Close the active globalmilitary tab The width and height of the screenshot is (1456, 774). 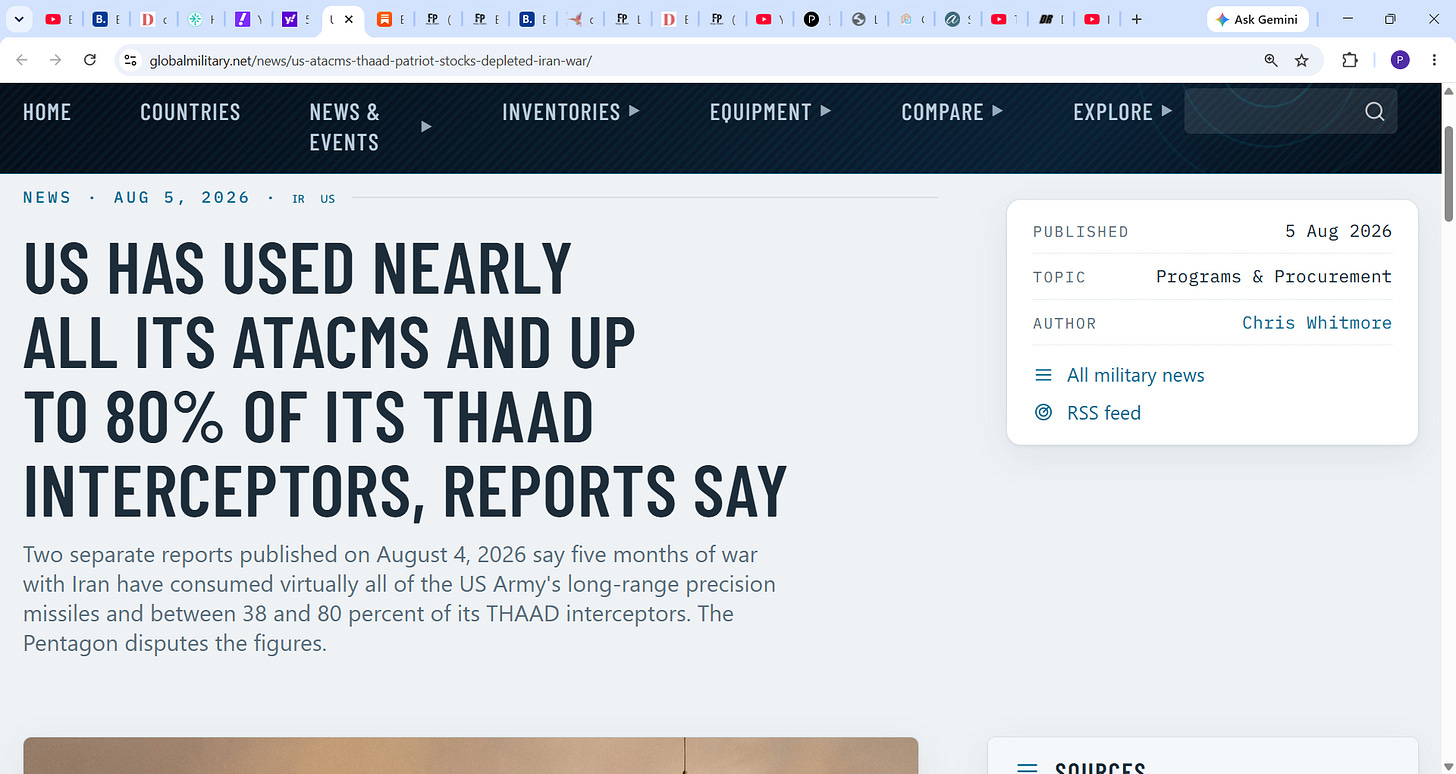point(349,19)
